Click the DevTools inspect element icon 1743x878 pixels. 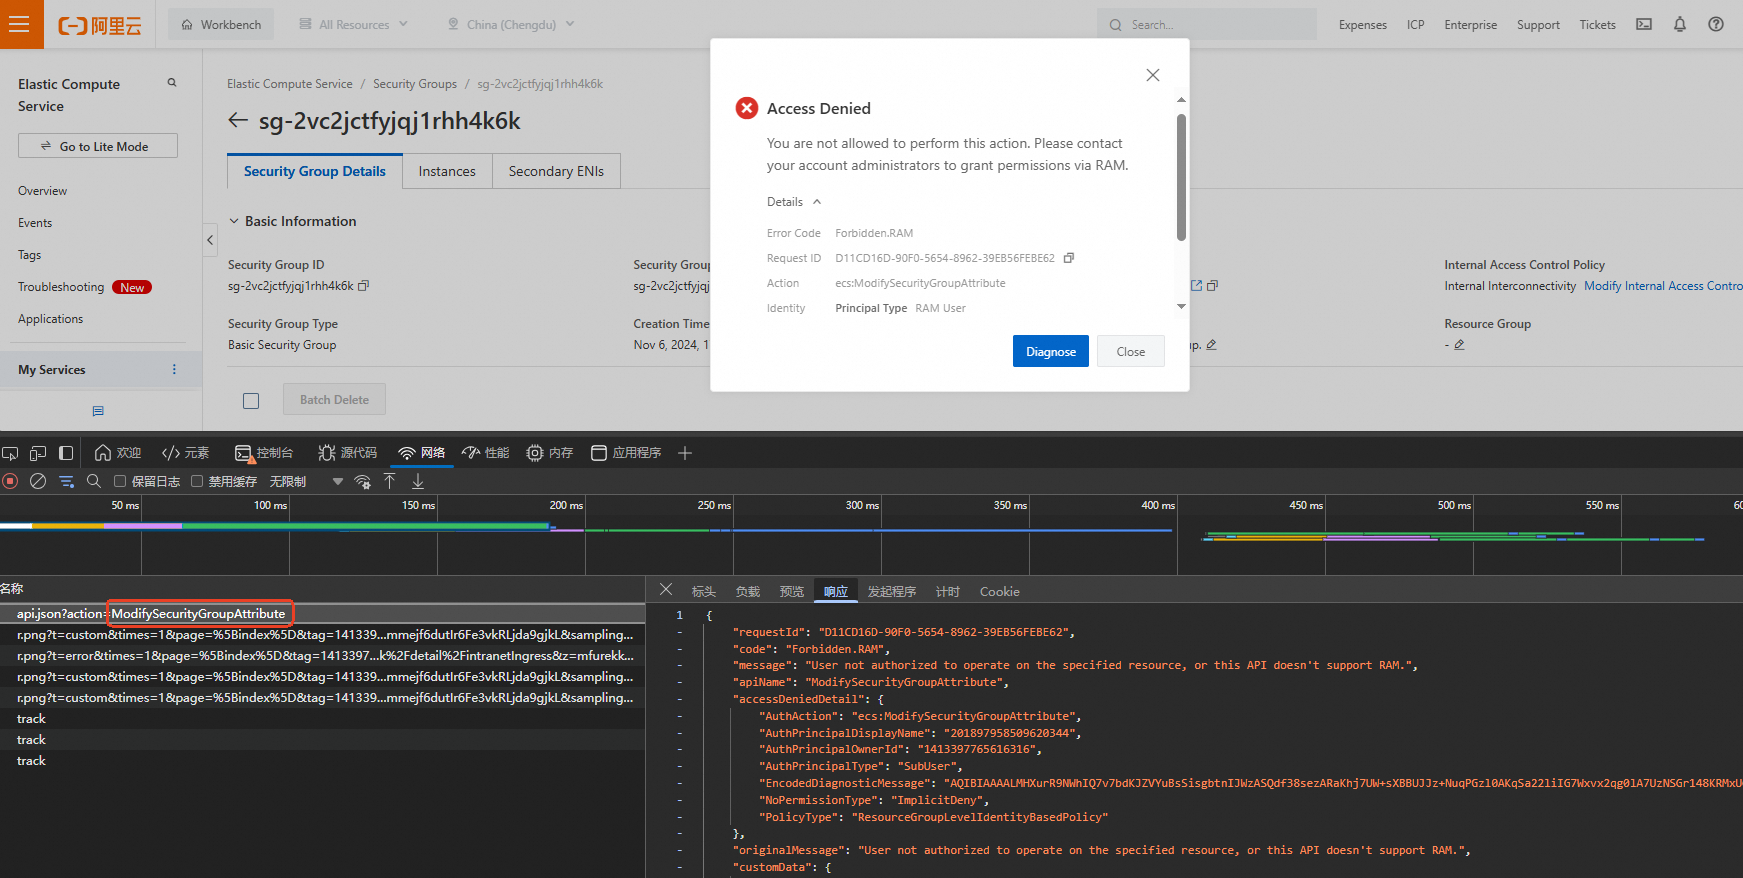tap(11, 453)
